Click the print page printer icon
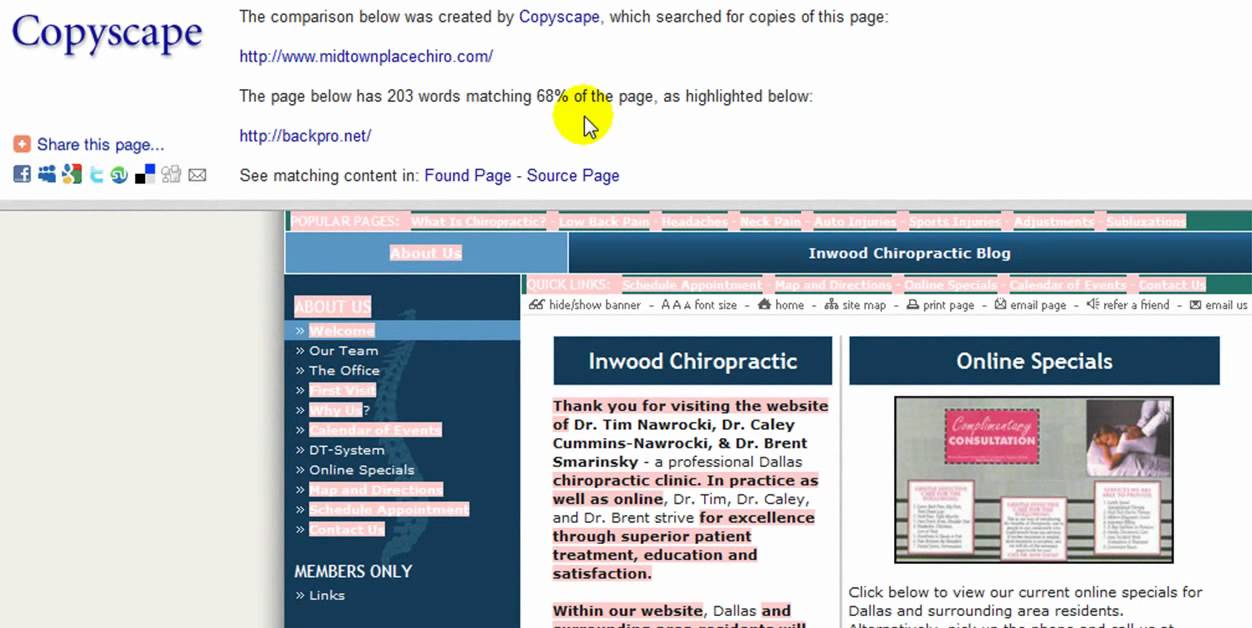 912,305
